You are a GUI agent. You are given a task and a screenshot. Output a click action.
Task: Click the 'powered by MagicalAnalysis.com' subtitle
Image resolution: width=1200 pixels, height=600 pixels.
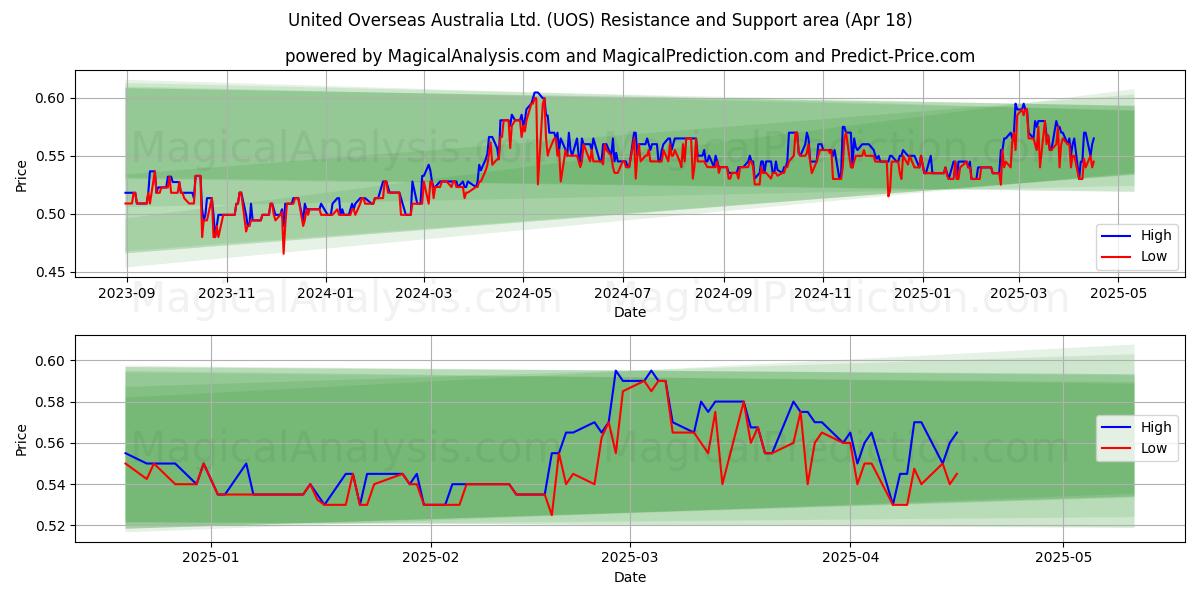pyautogui.click(x=630, y=56)
